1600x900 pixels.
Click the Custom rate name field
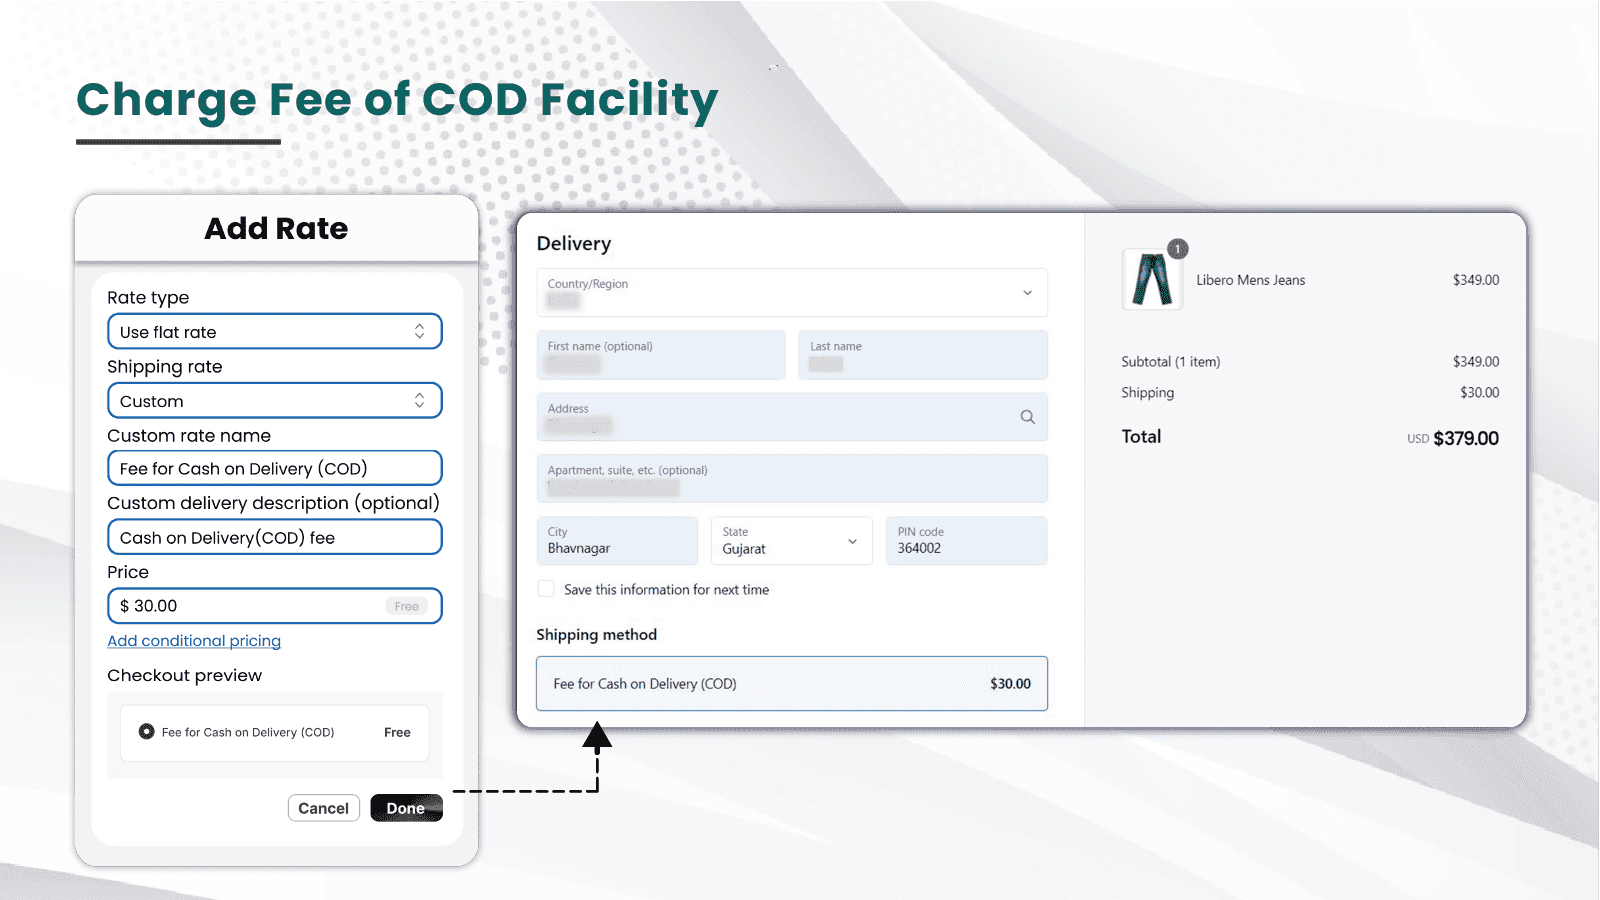[x=274, y=468]
